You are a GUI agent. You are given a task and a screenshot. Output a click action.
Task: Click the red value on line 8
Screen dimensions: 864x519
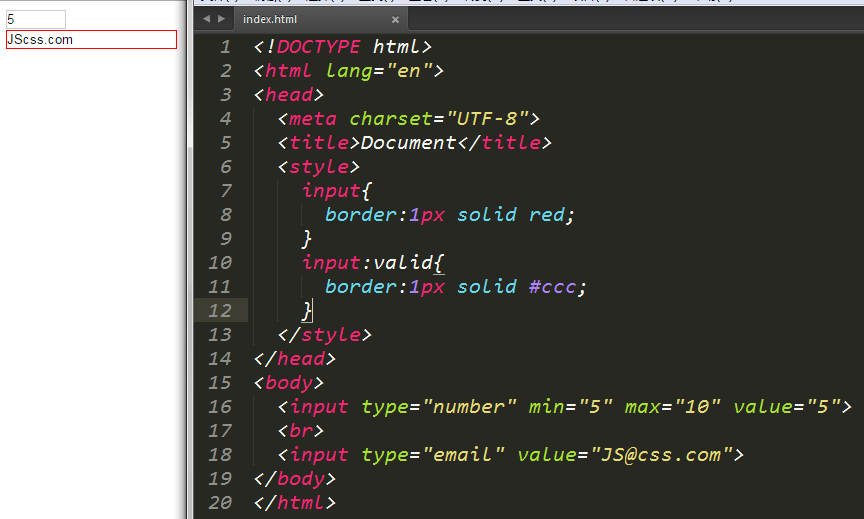pos(546,215)
